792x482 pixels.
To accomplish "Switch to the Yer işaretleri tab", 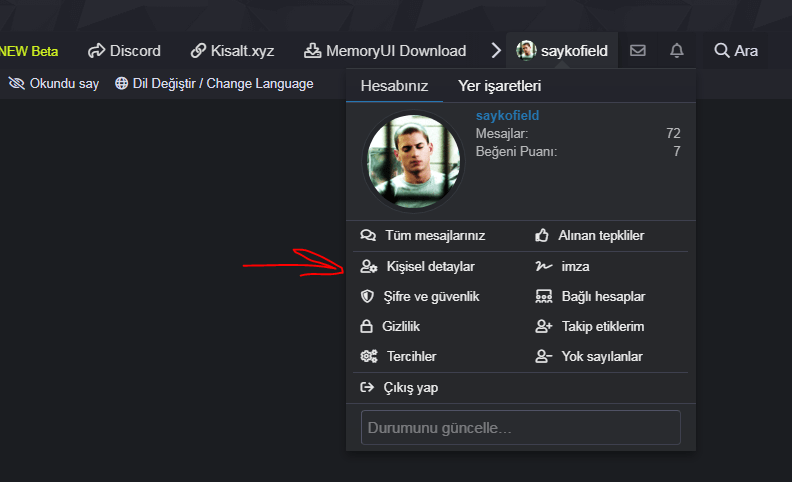I will click(x=500, y=86).
